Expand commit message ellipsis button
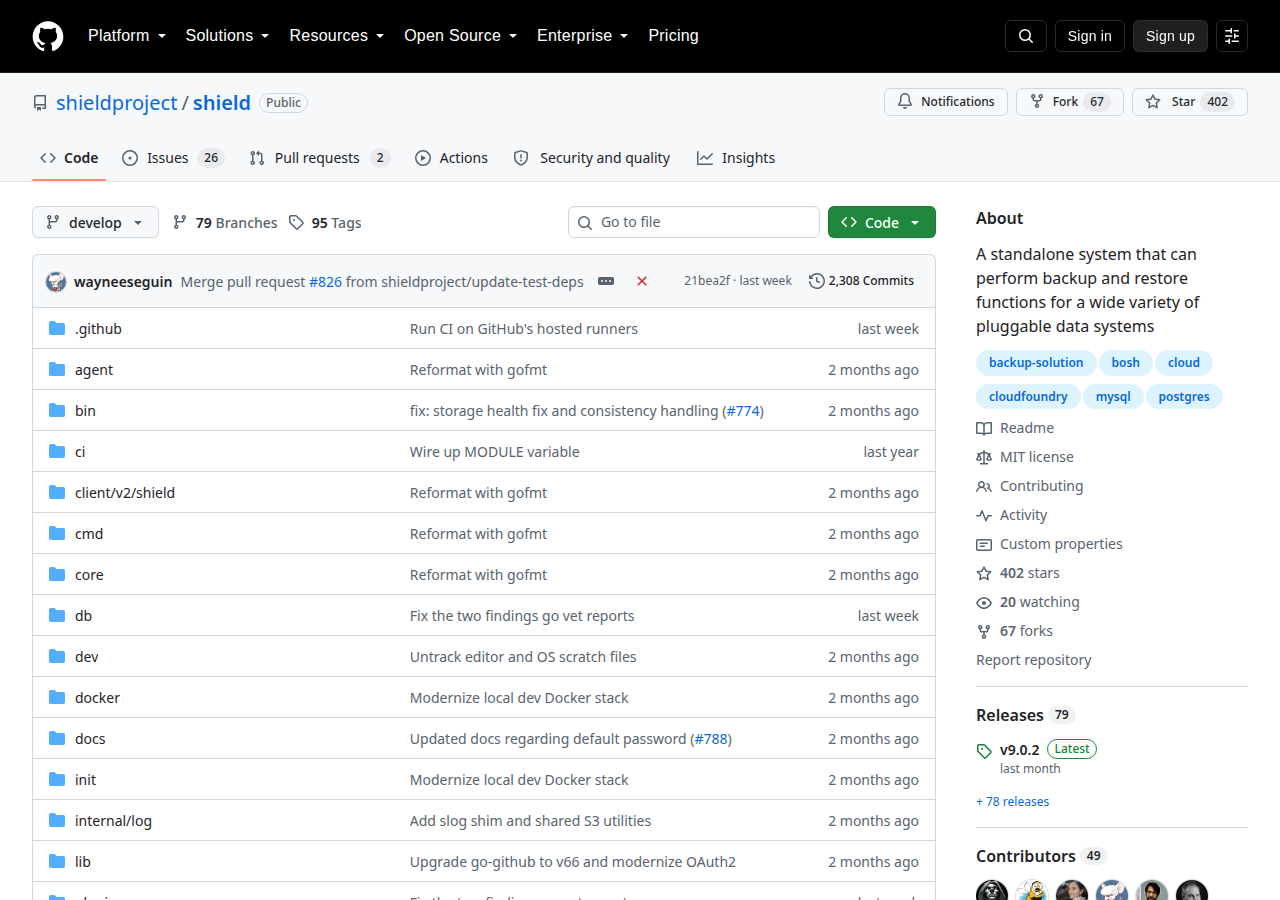The width and height of the screenshot is (1280, 900). click(x=606, y=281)
